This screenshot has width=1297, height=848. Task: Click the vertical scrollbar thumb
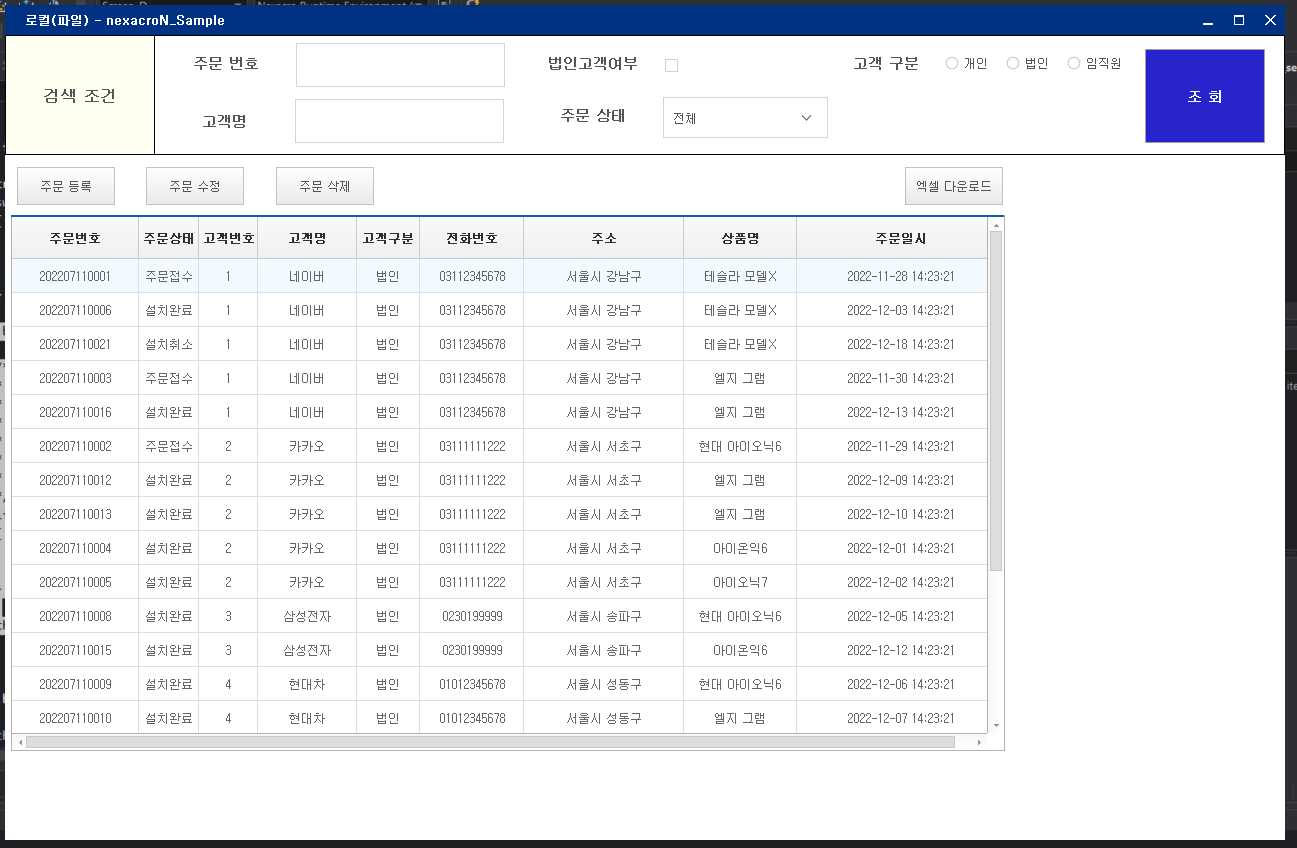[996, 401]
